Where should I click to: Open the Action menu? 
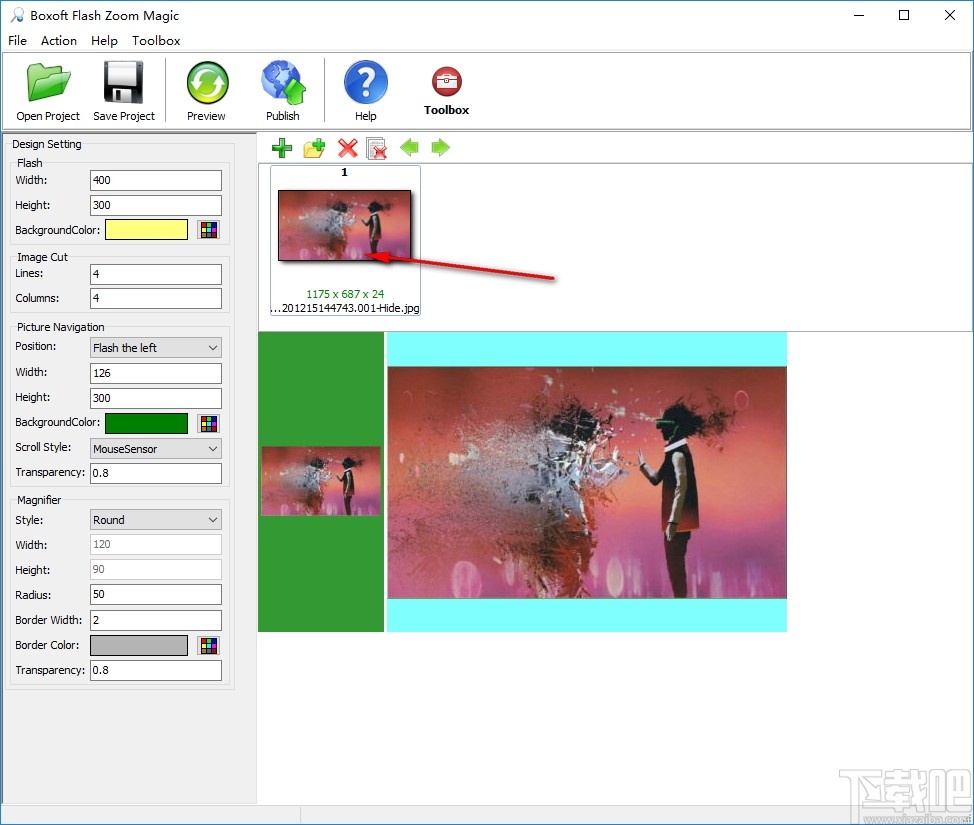click(x=58, y=41)
